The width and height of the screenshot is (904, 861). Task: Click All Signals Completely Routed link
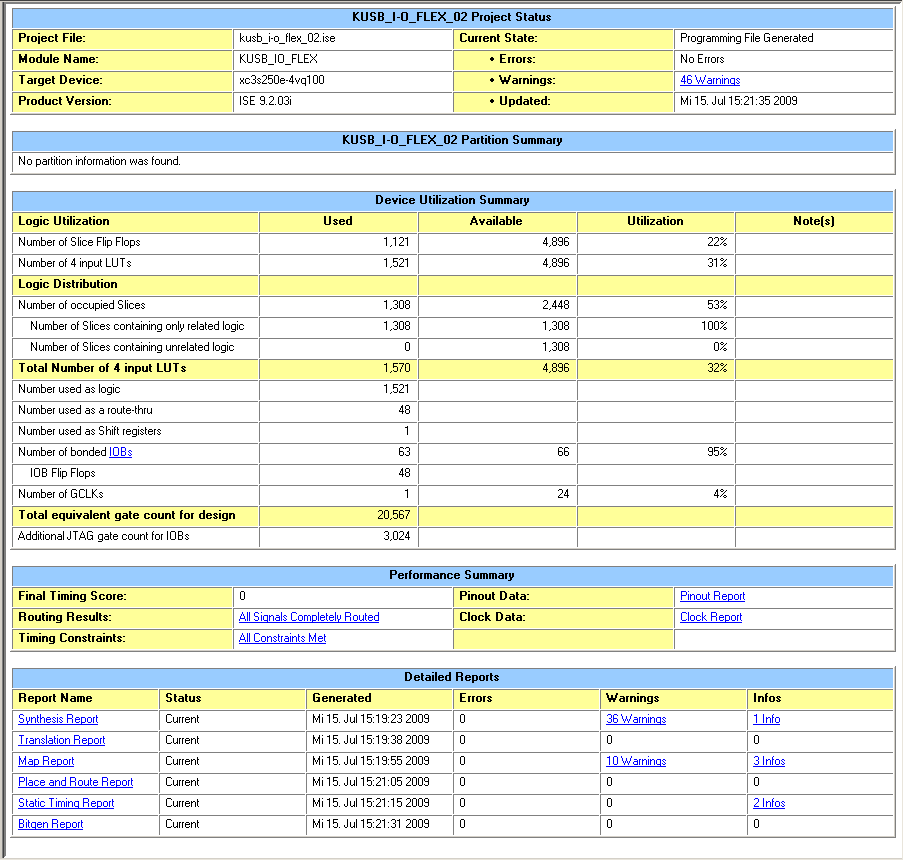309,617
